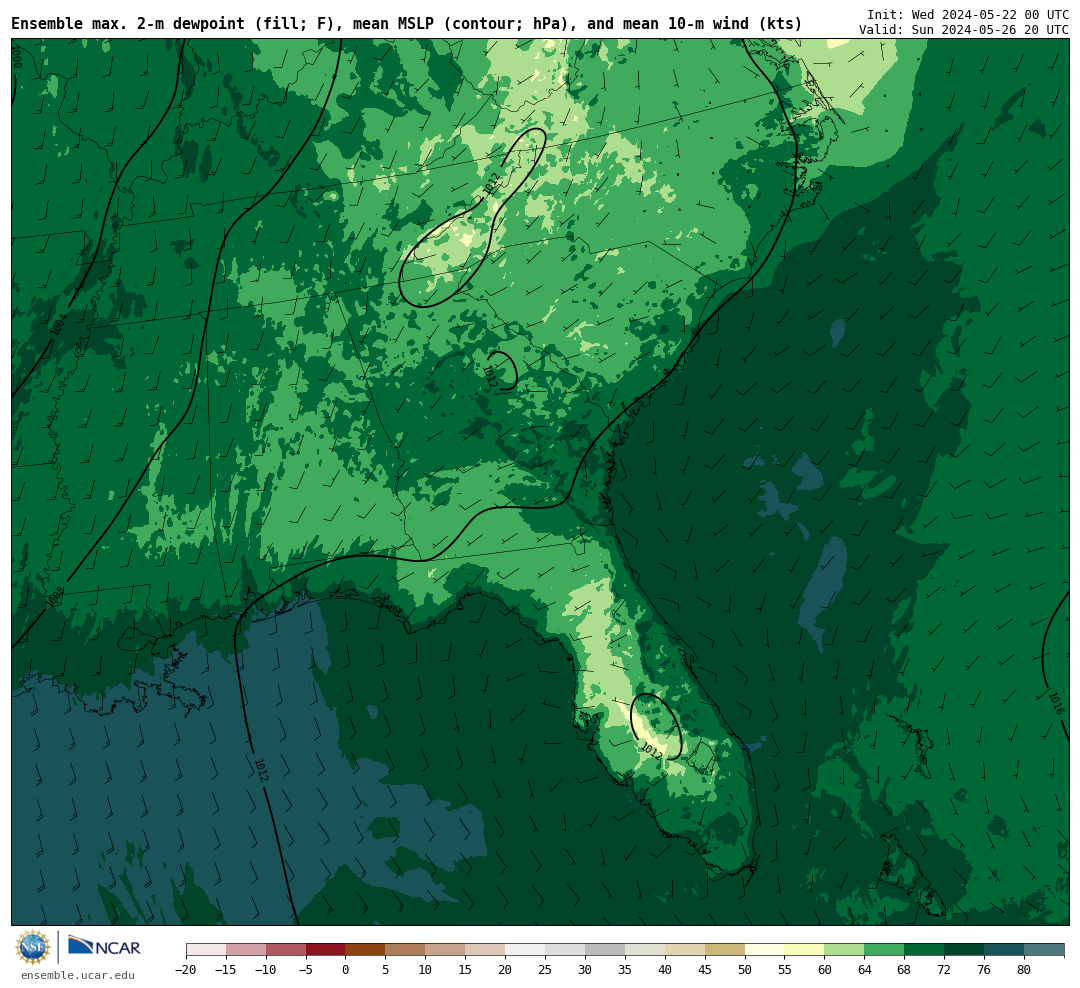Click the colorbar tick label '-20'
Viewport: 1080px width, 988px height.
[x=186, y=969]
